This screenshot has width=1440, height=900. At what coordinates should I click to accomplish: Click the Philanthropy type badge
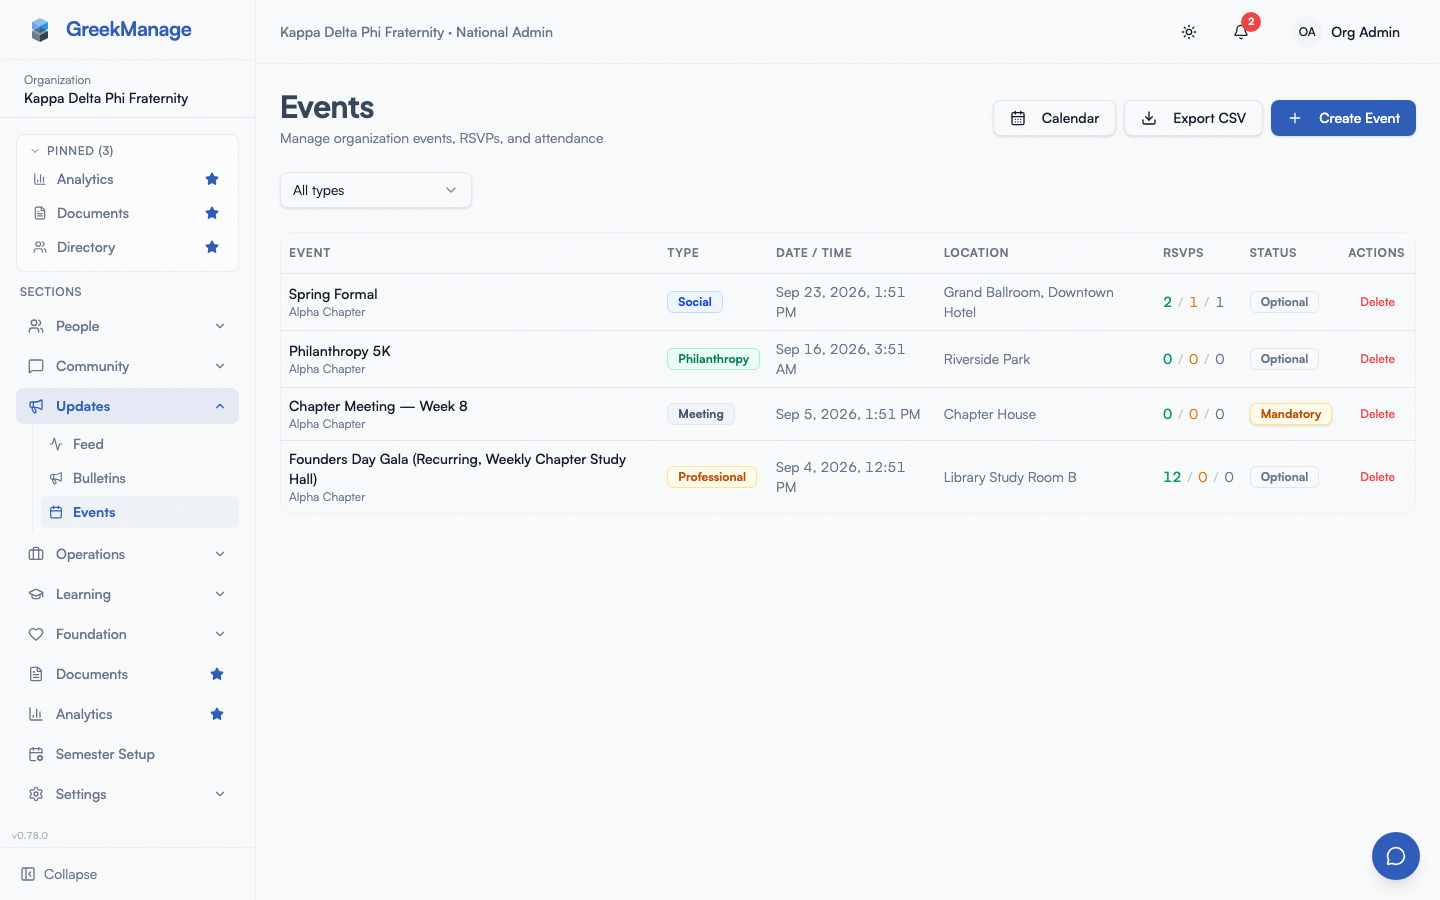point(713,359)
